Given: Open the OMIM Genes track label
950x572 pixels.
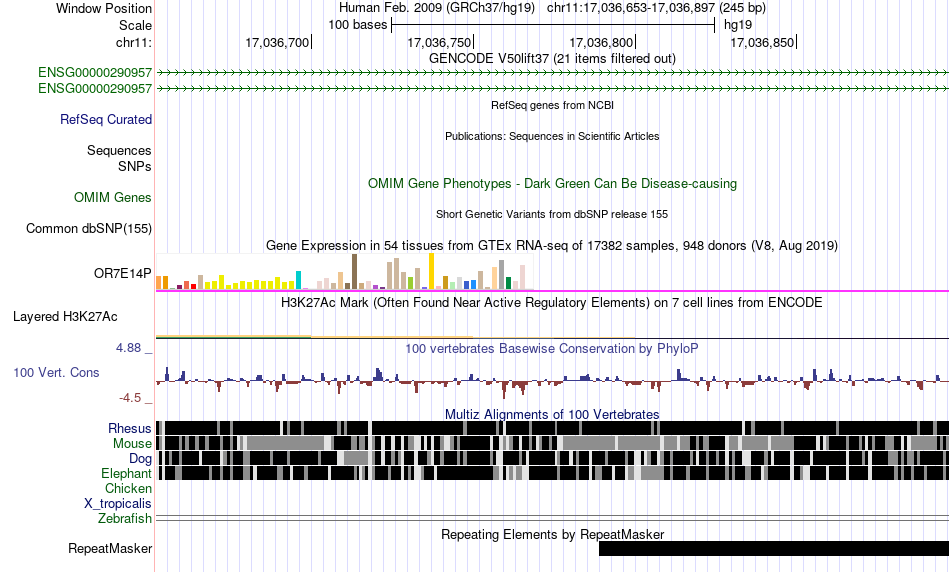Looking at the screenshot, I should (112, 198).
